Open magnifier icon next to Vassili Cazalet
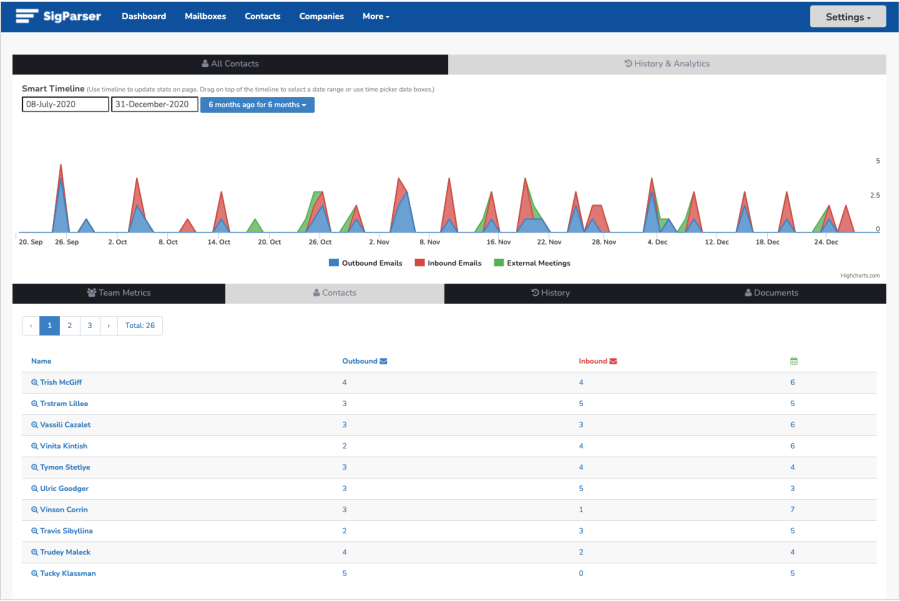900x601 pixels. pos(34,425)
